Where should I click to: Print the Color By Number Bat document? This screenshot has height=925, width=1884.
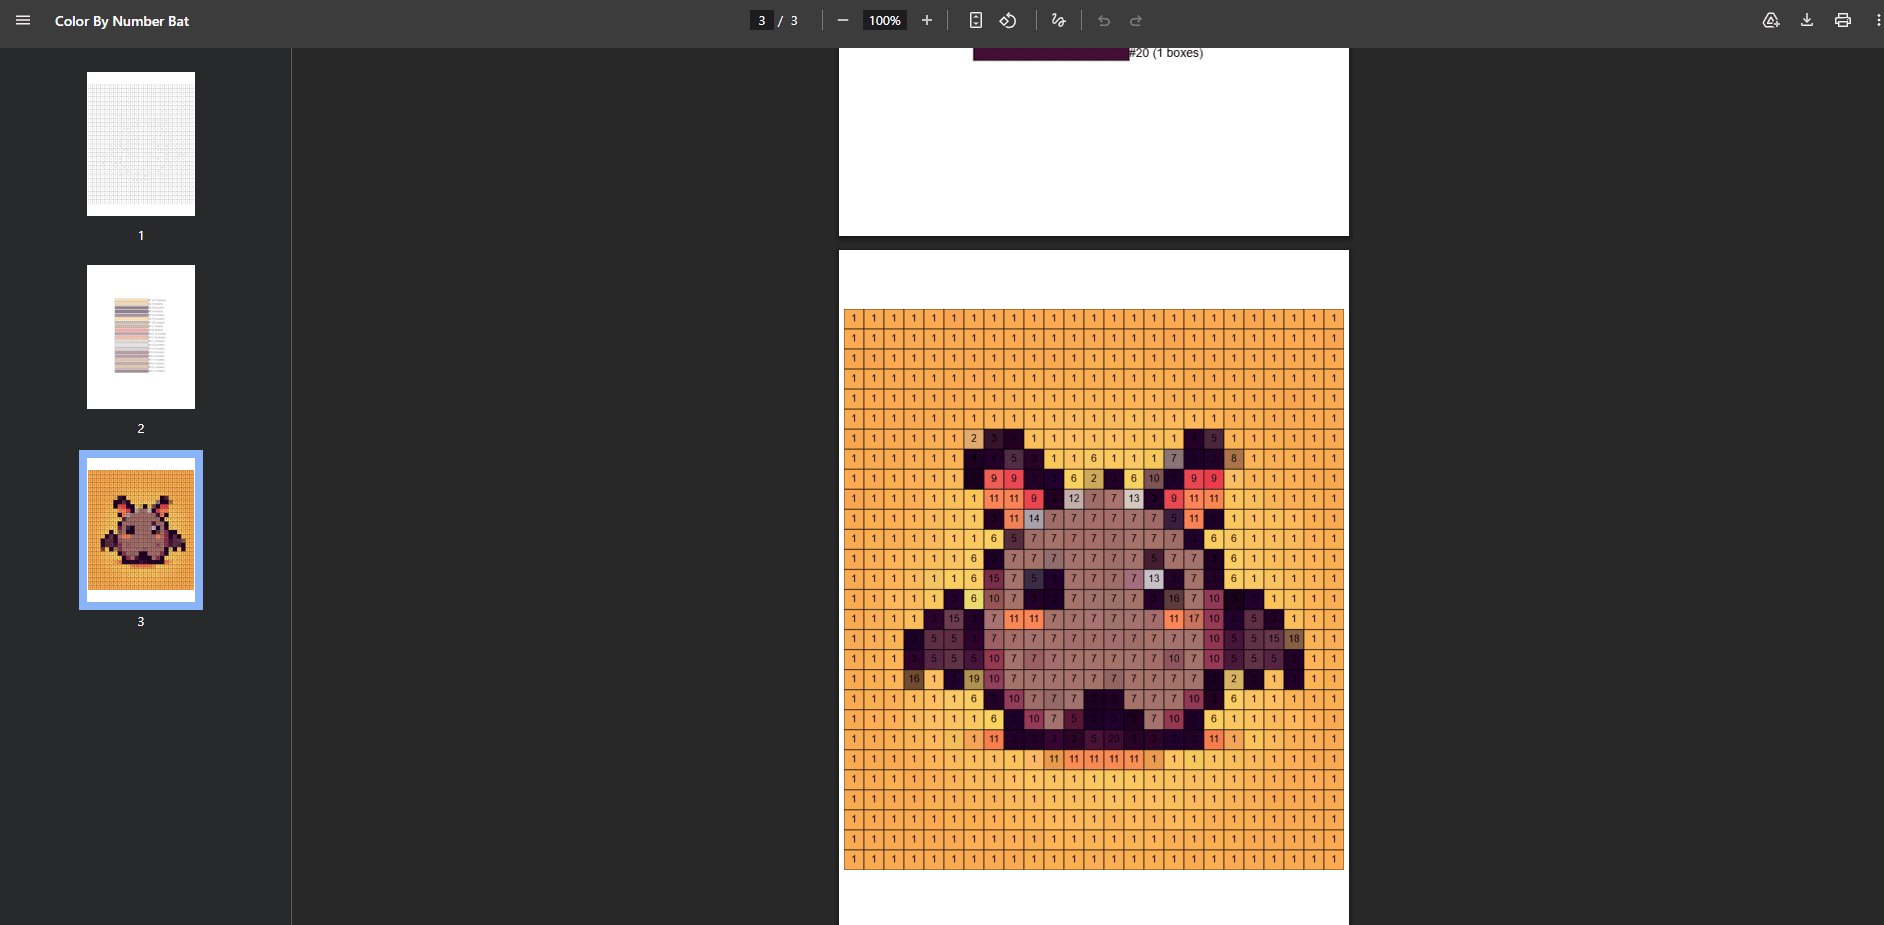coord(1843,20)
